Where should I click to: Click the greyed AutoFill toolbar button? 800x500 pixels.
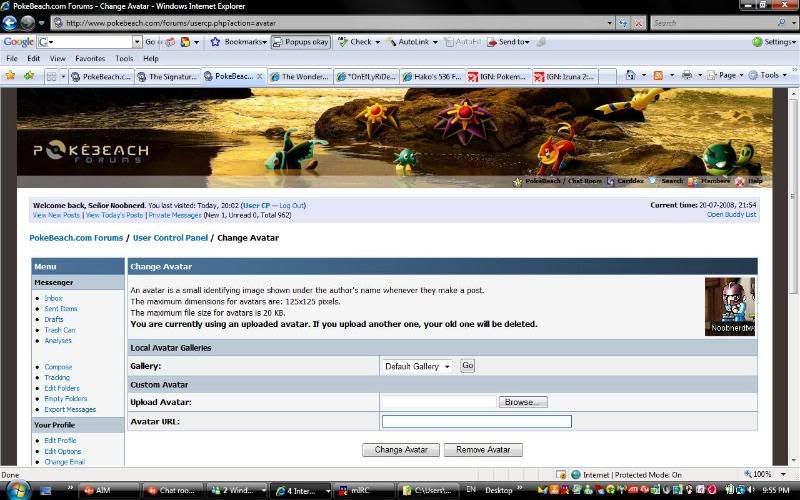click(463, 42)
